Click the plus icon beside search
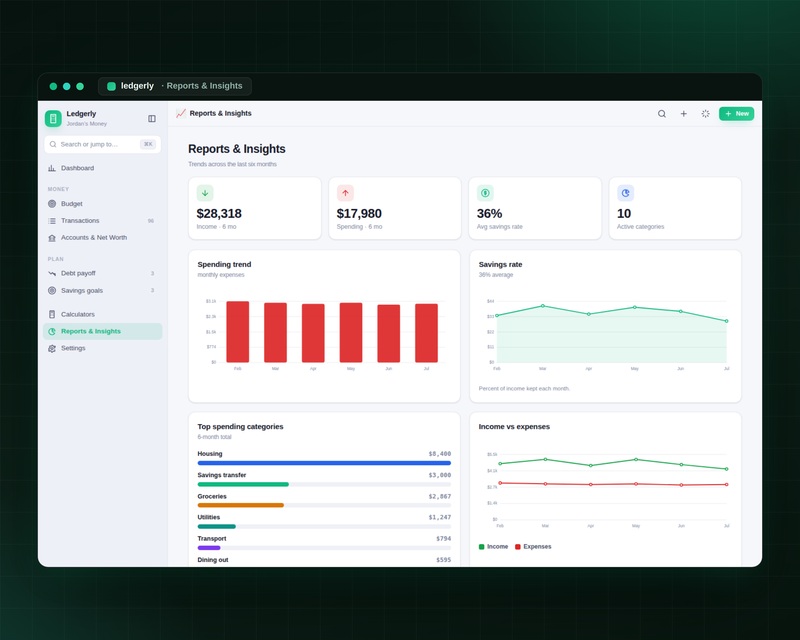Viewport: 800px width, 640px height. [684, 114]
